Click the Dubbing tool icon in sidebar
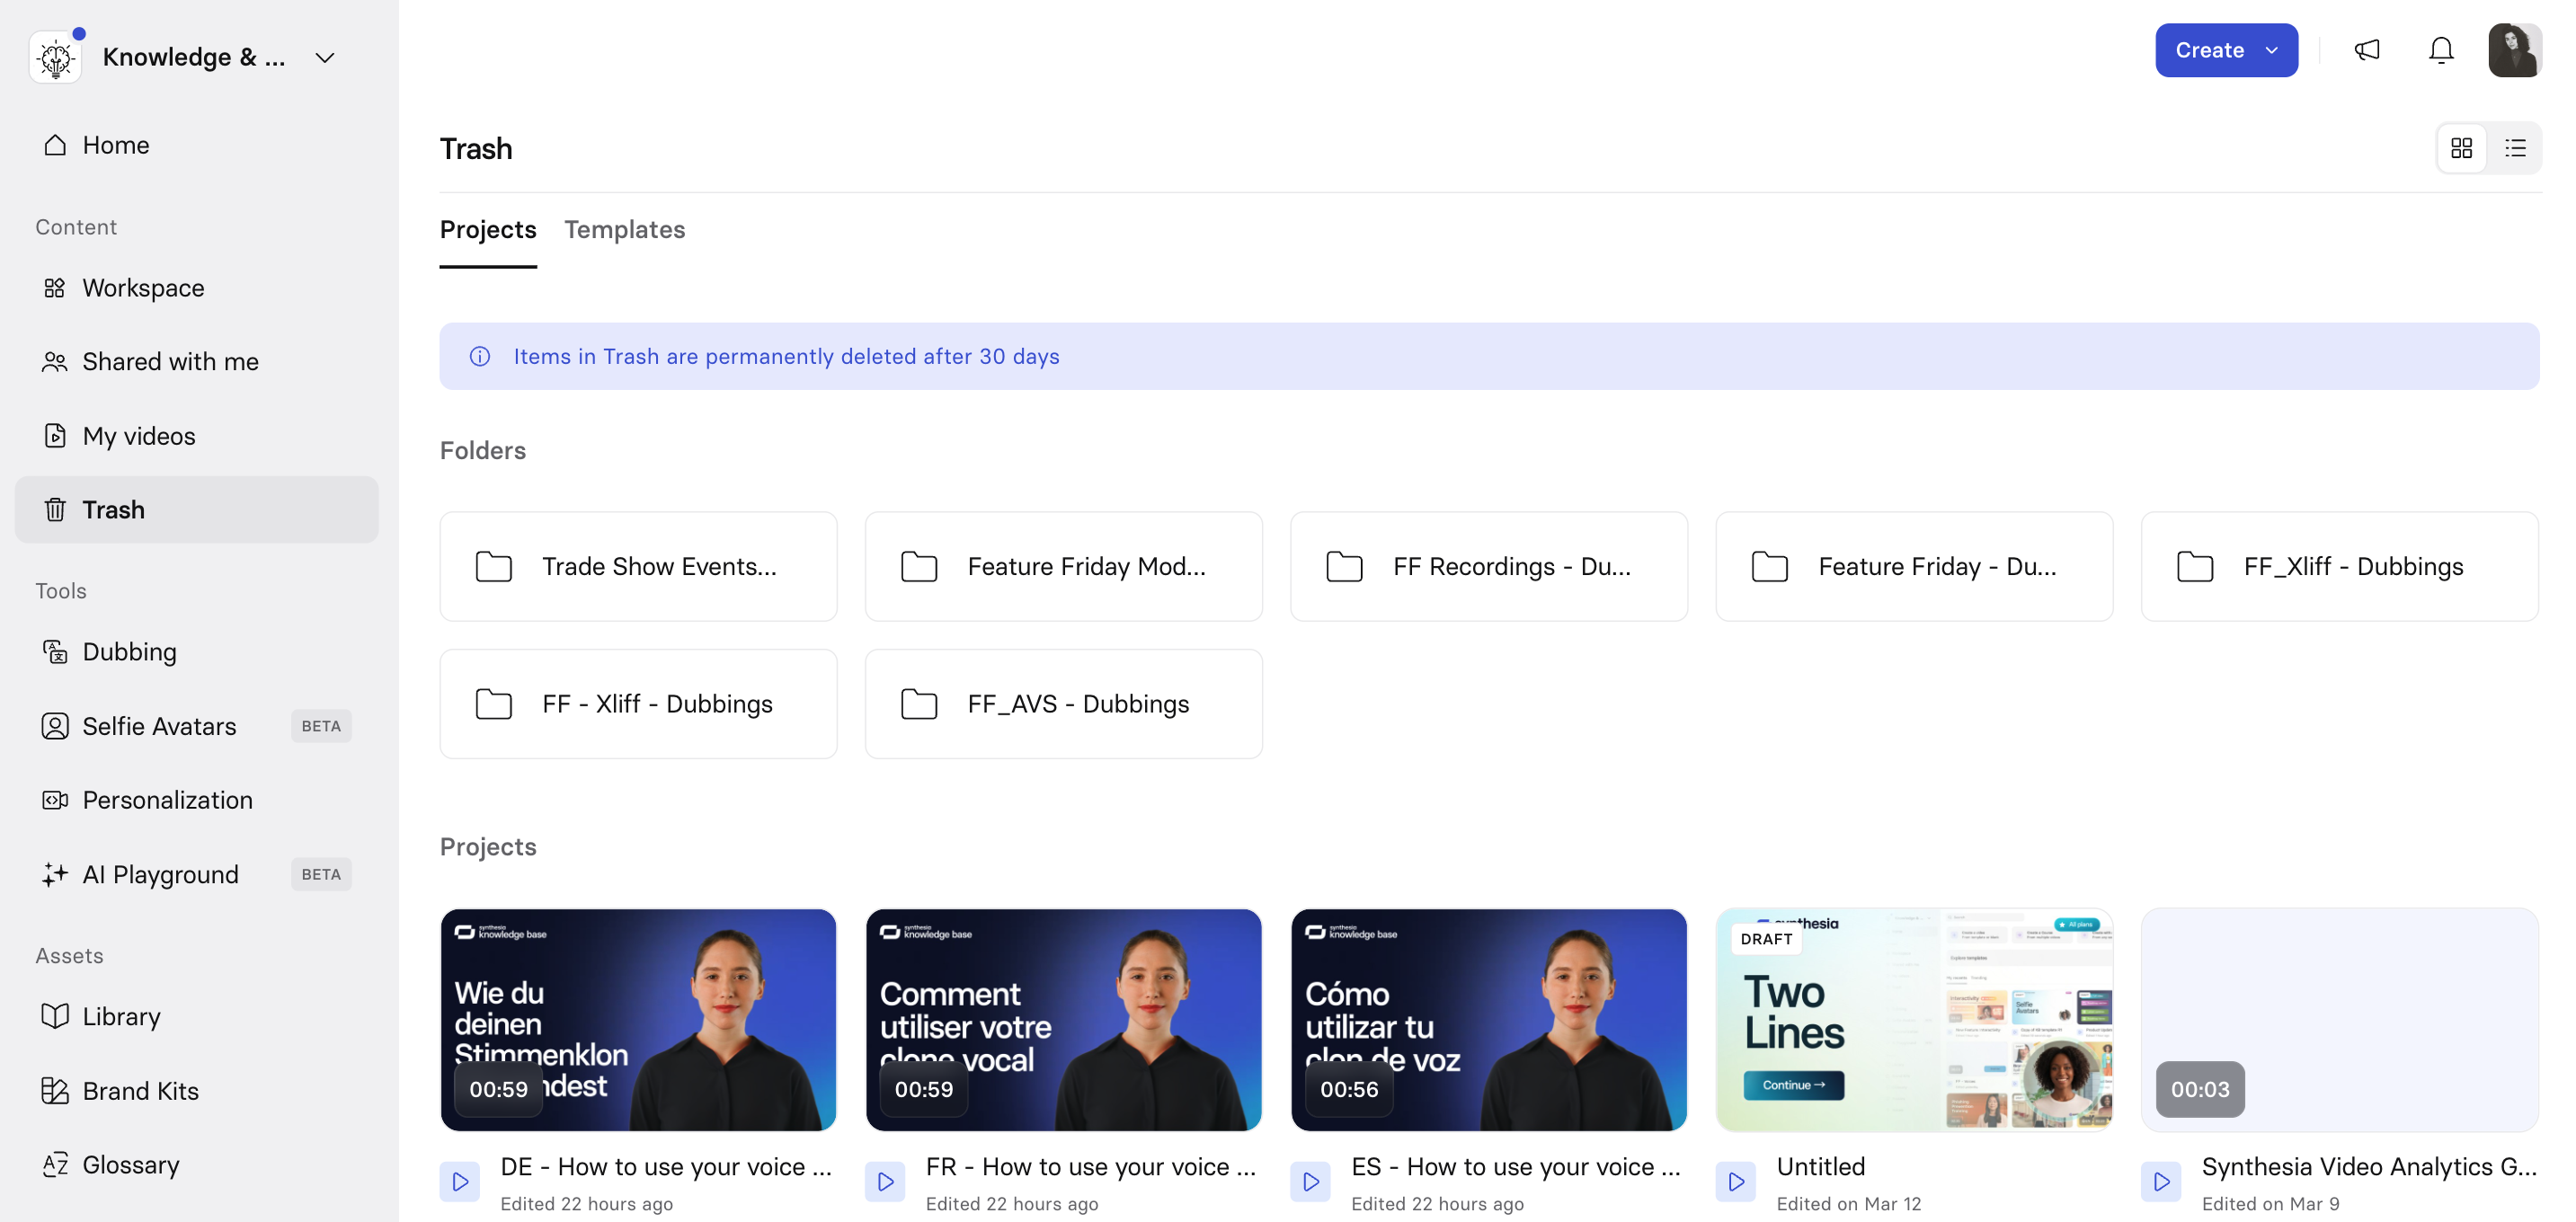This screenshot has height=1222, width=2576. [55, 652]
